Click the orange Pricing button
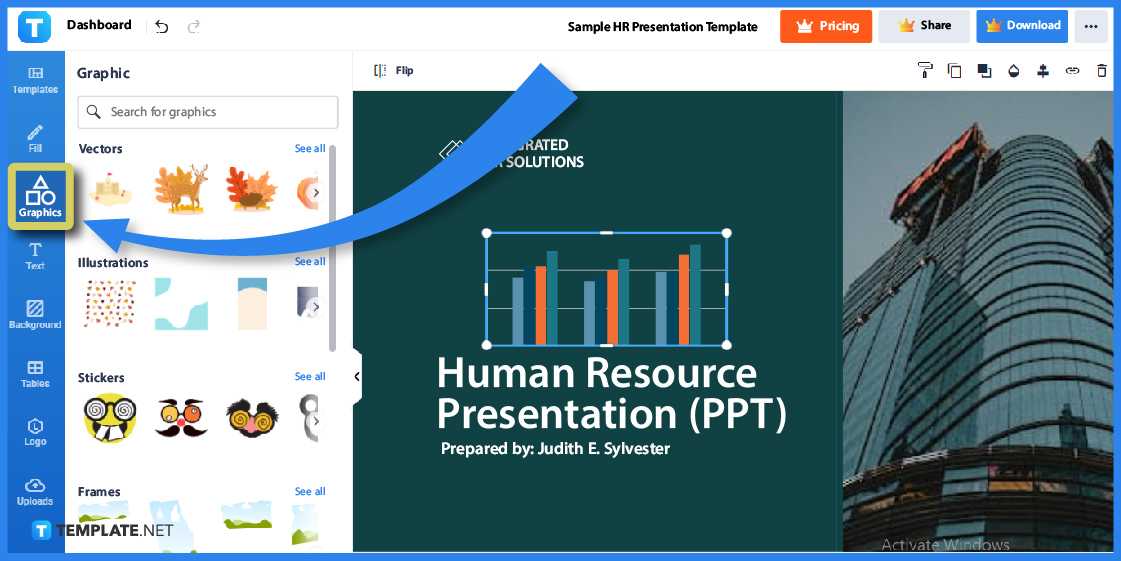The width and height of the screenshot is (1121, 561). coord(826,27)
